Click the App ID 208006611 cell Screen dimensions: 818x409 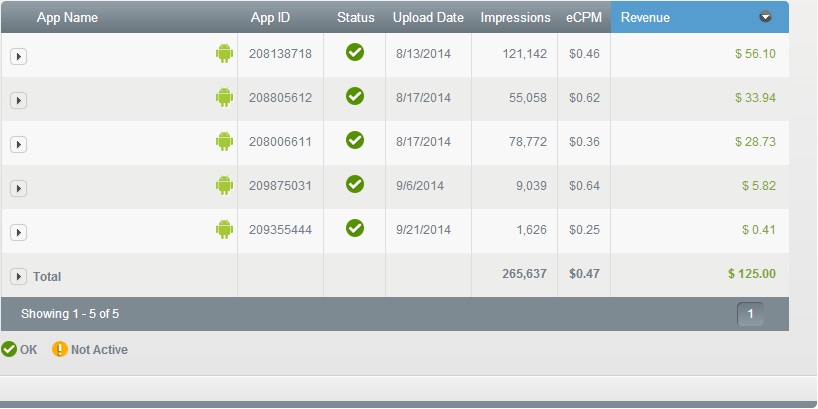pos(280,142)
